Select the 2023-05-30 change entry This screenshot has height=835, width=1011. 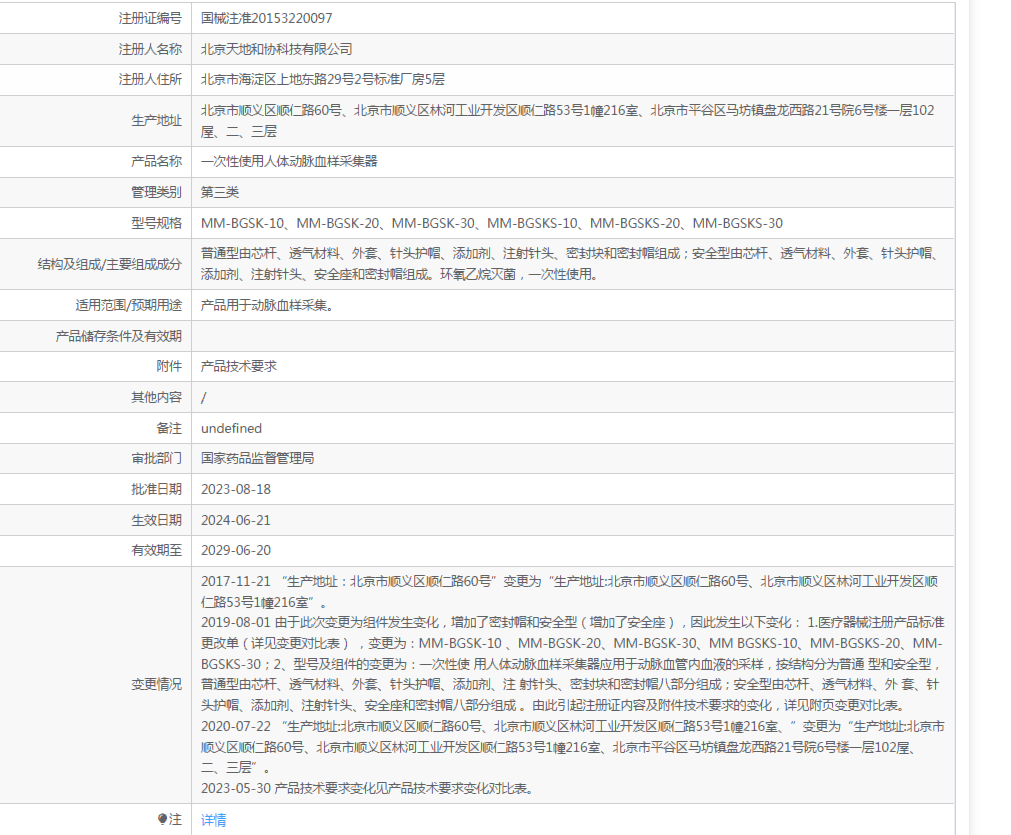click(369, 788)
